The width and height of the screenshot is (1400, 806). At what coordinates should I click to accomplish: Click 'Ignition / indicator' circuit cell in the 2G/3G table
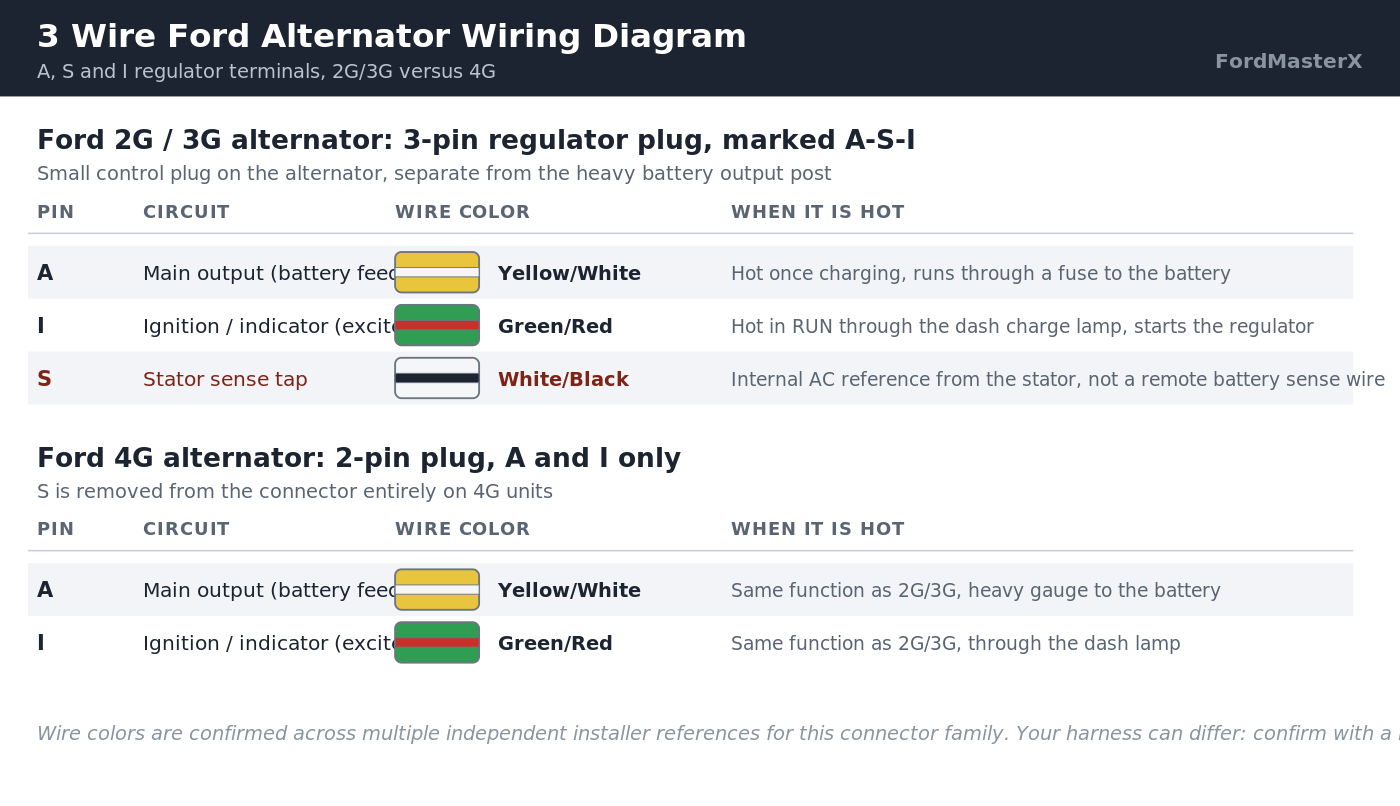click(x=269, y=327)
